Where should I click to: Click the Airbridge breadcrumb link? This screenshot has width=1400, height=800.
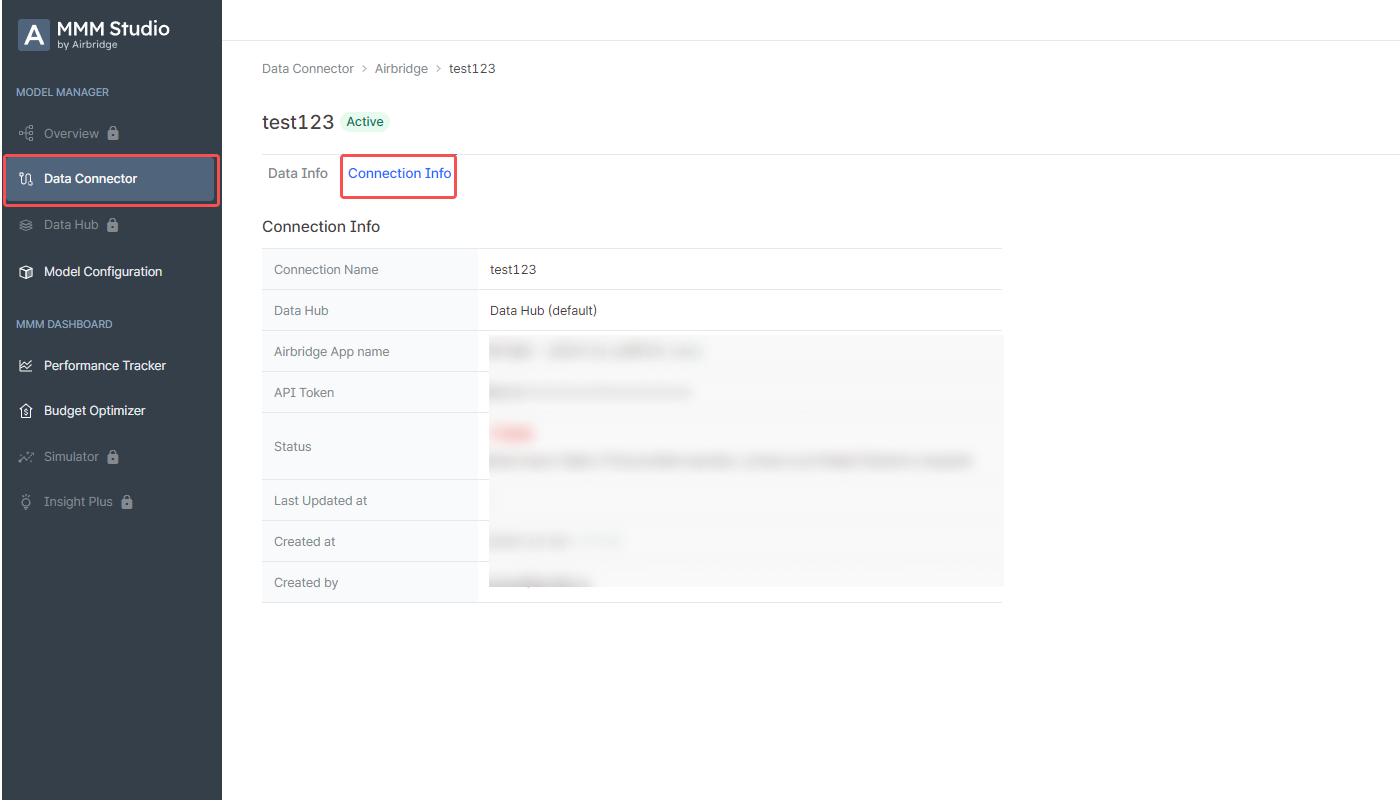coord(401,69)
